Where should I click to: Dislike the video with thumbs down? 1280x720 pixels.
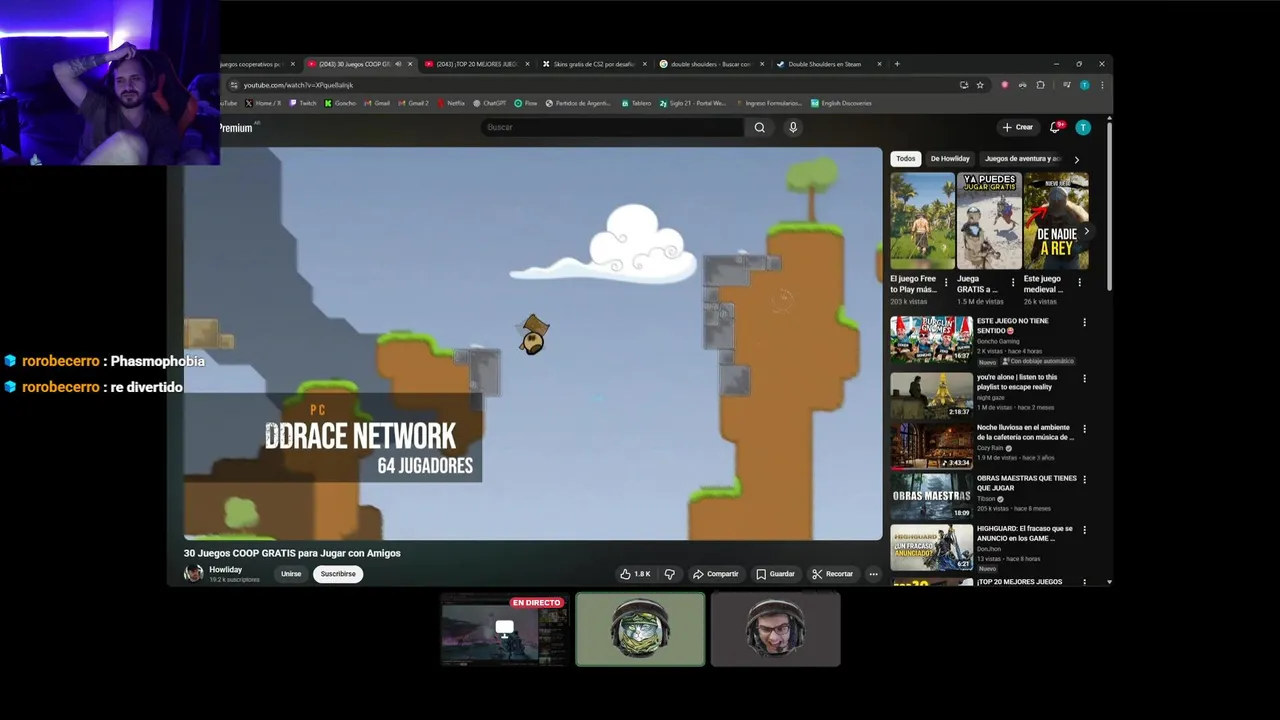tap(670, 574)
